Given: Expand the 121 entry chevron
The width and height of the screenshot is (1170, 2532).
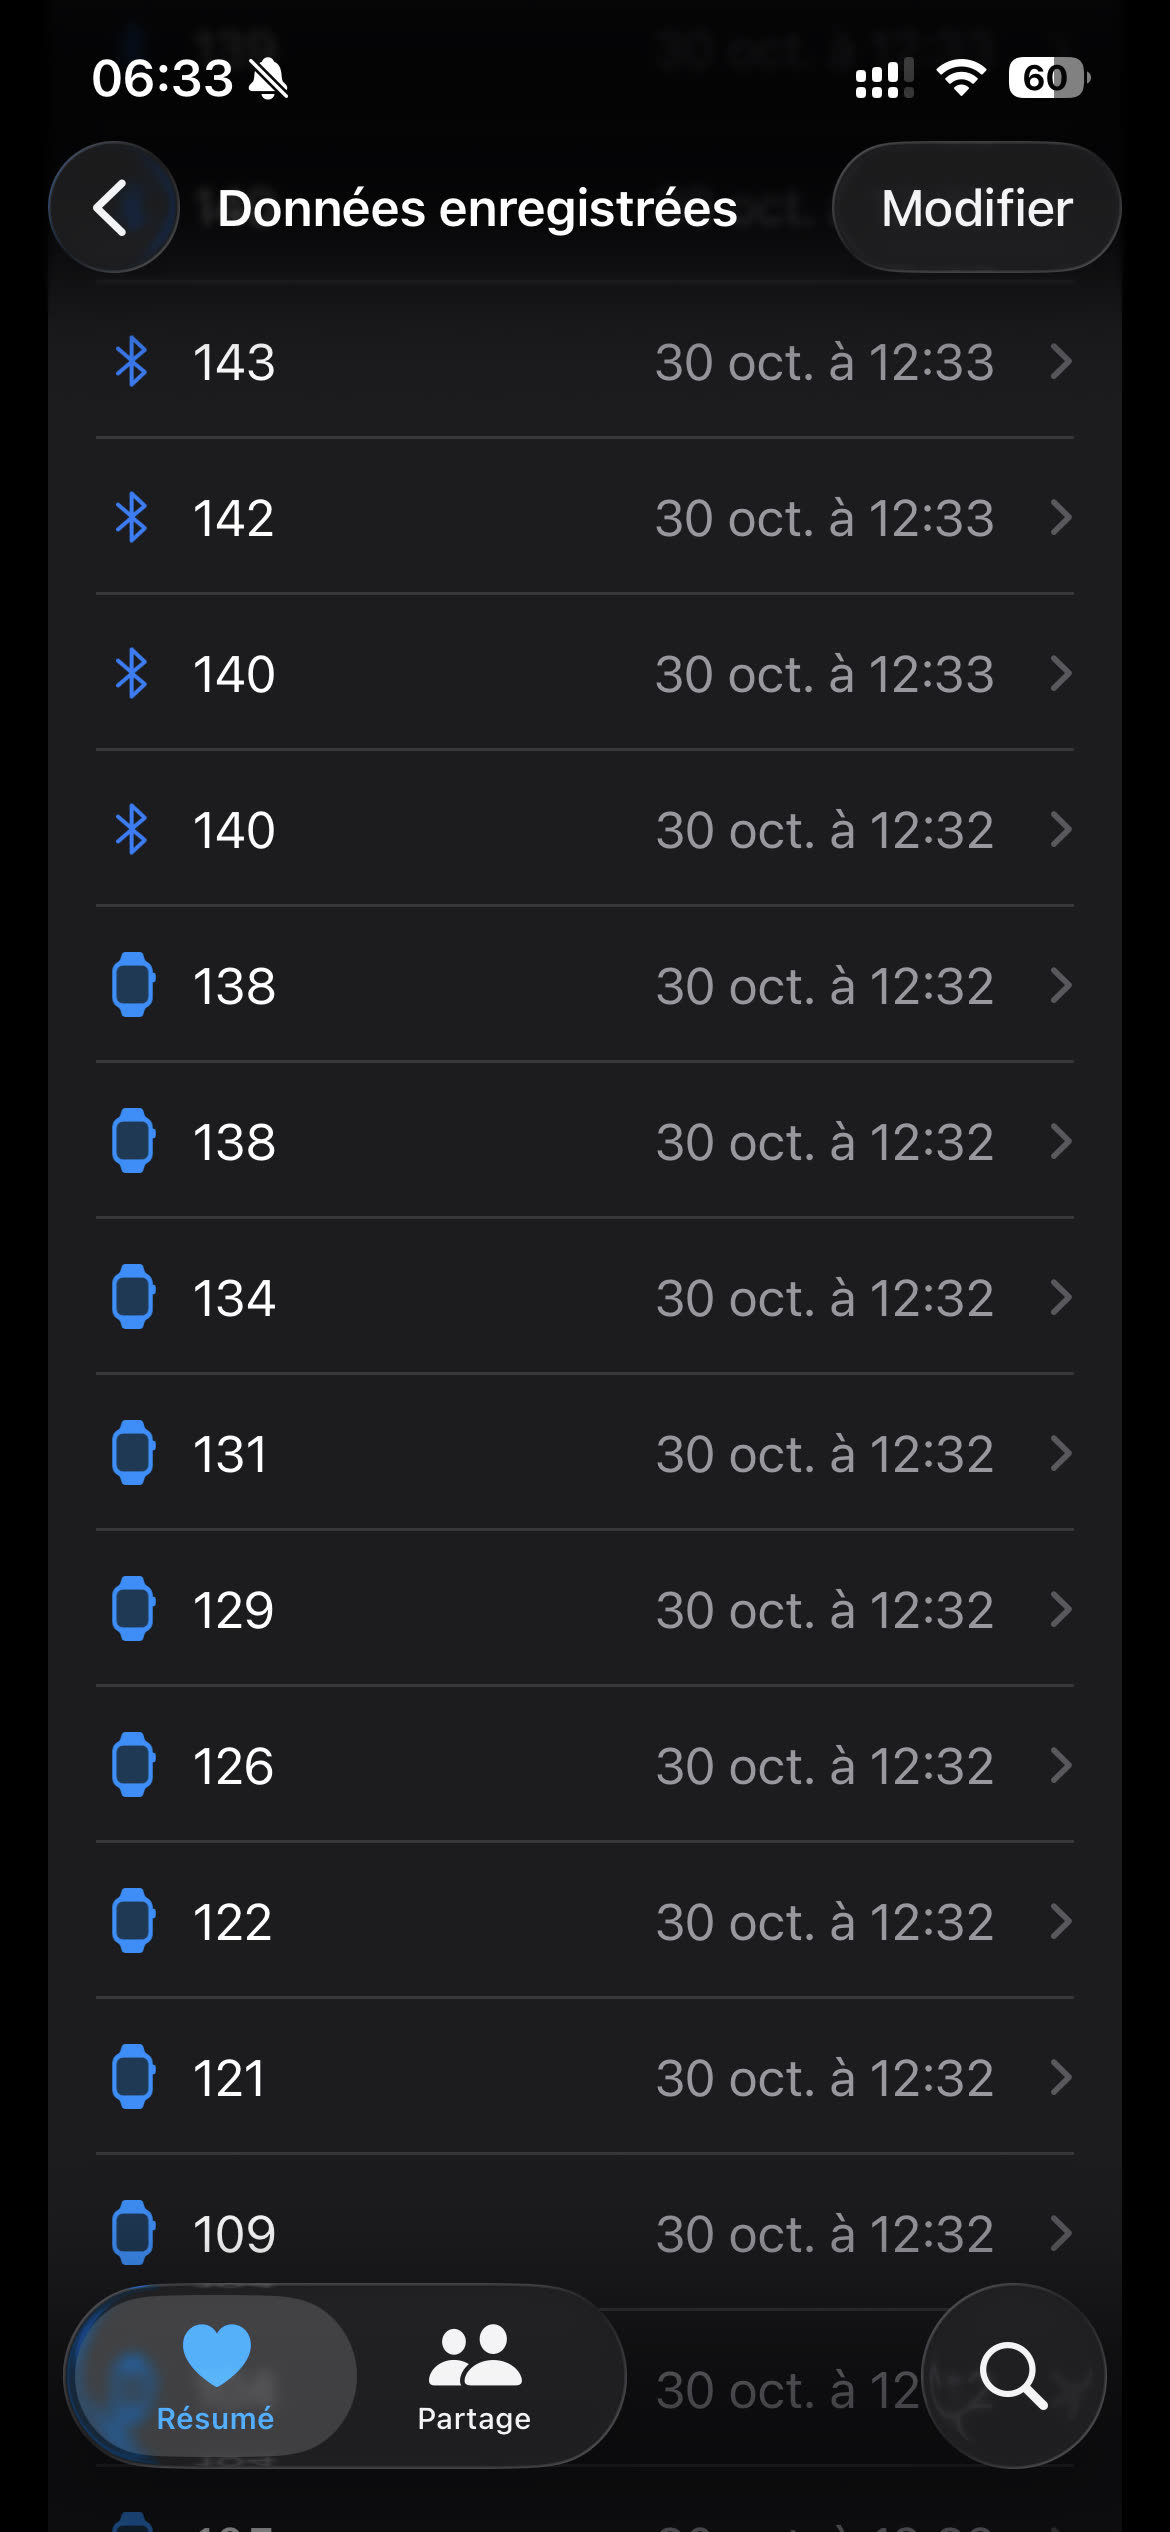Looking at the screenshot, I should tap(1061, 2077).
